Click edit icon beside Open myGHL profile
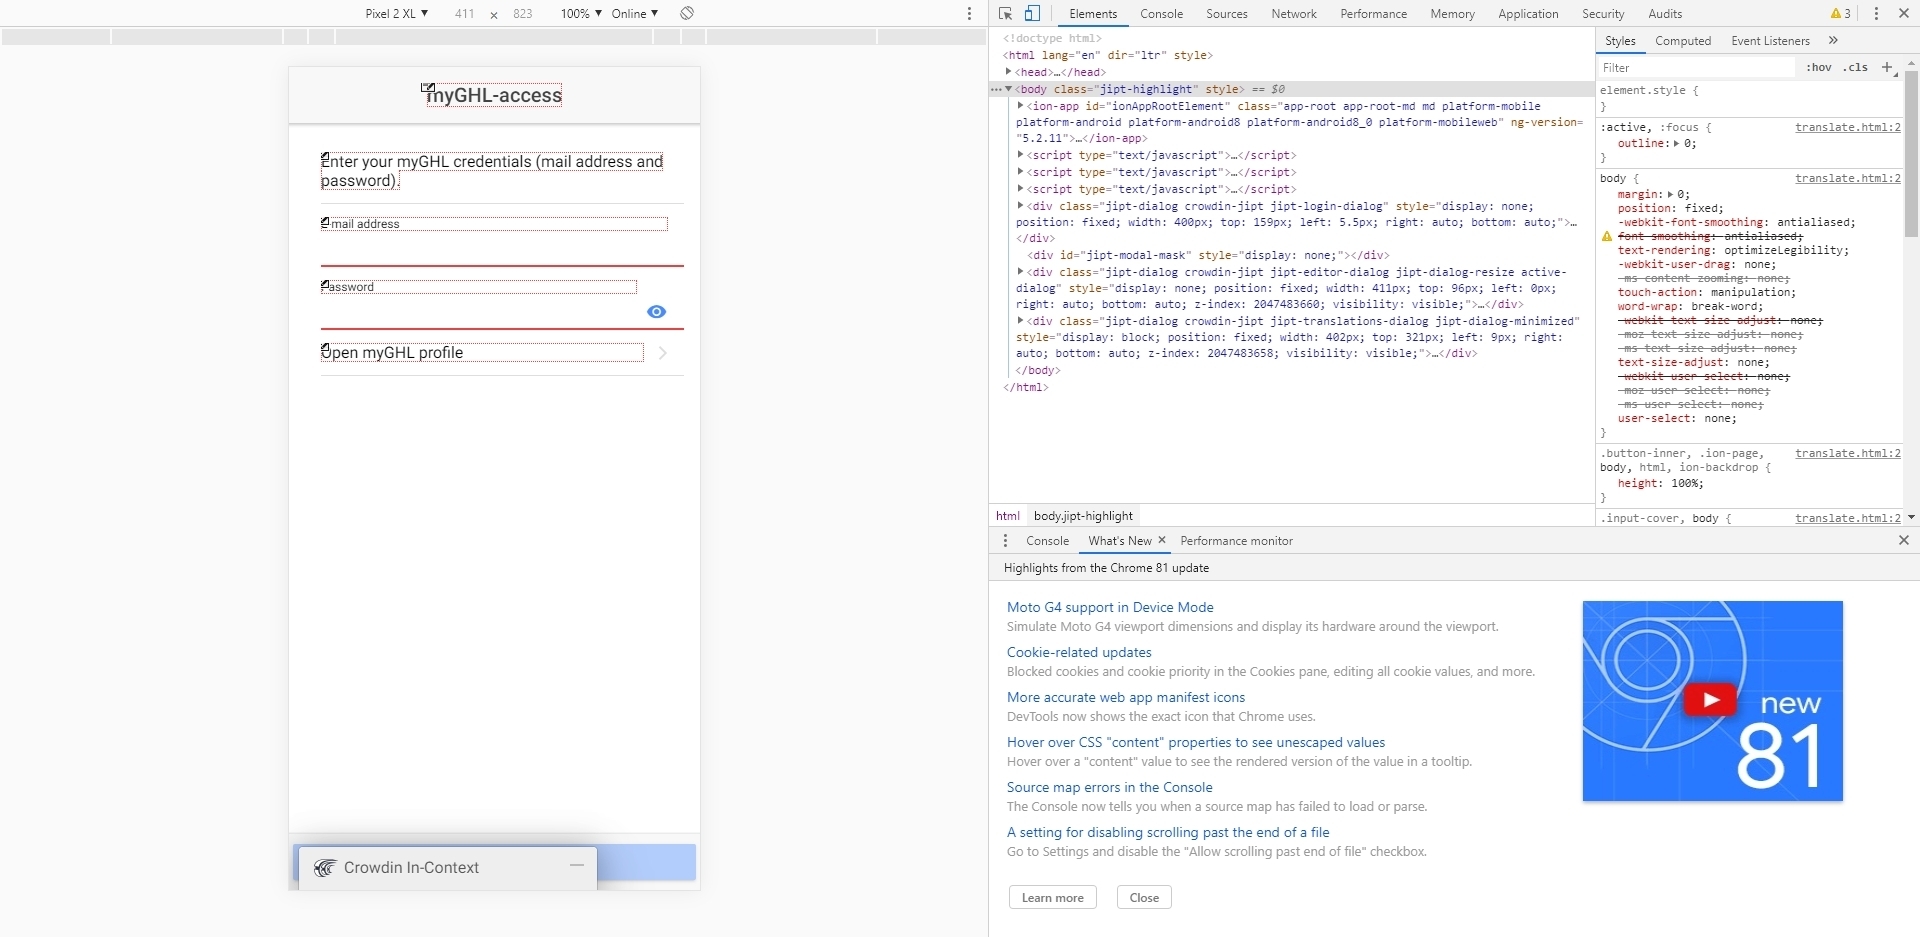The image size is (1920, 937). click(325, 348)
